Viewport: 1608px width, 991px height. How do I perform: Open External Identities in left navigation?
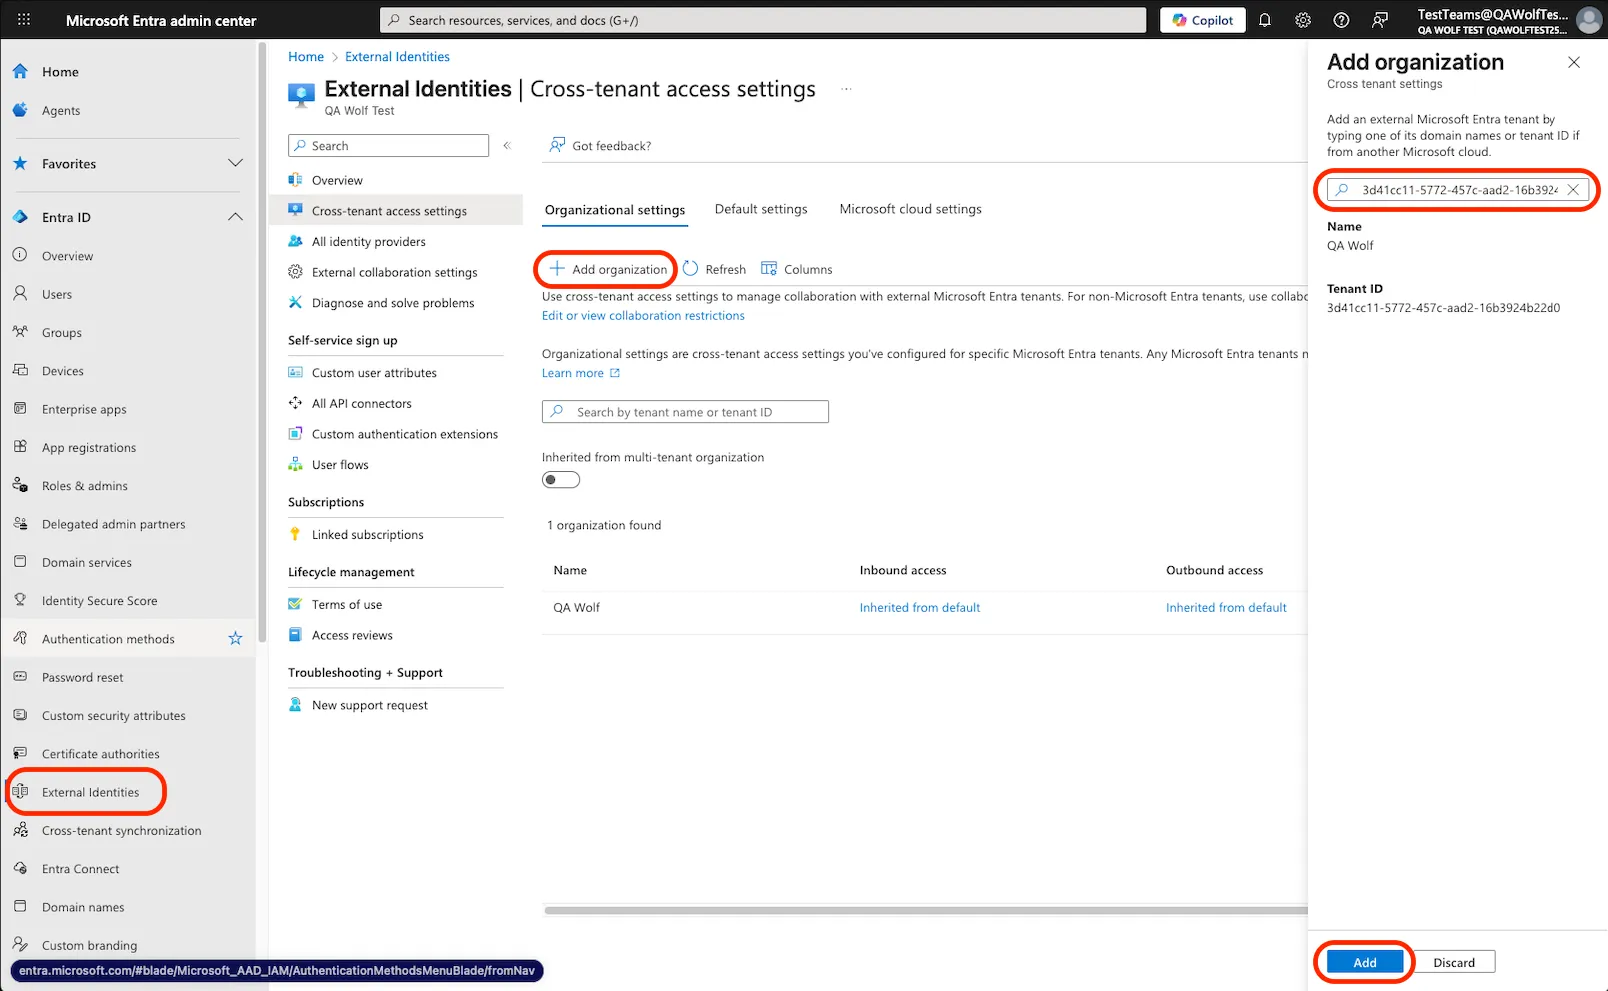(x=91, y=793)
